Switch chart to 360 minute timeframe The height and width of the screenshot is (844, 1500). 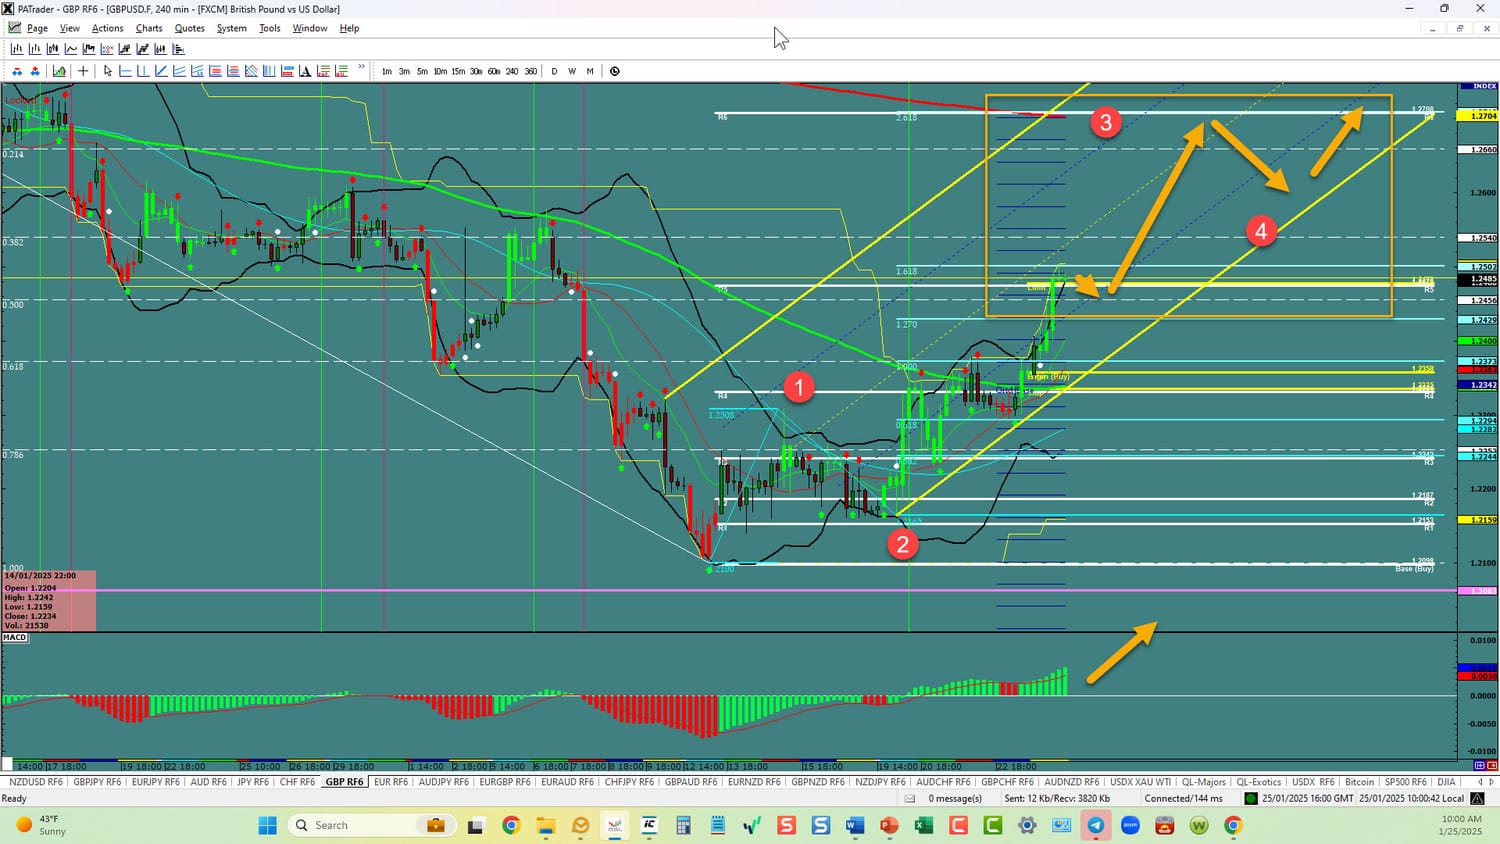[530, 71]
